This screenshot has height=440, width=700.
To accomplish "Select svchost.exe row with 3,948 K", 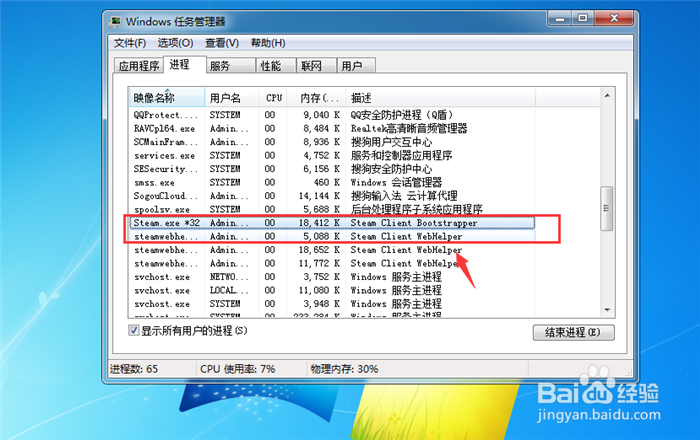I will point(332,303).
